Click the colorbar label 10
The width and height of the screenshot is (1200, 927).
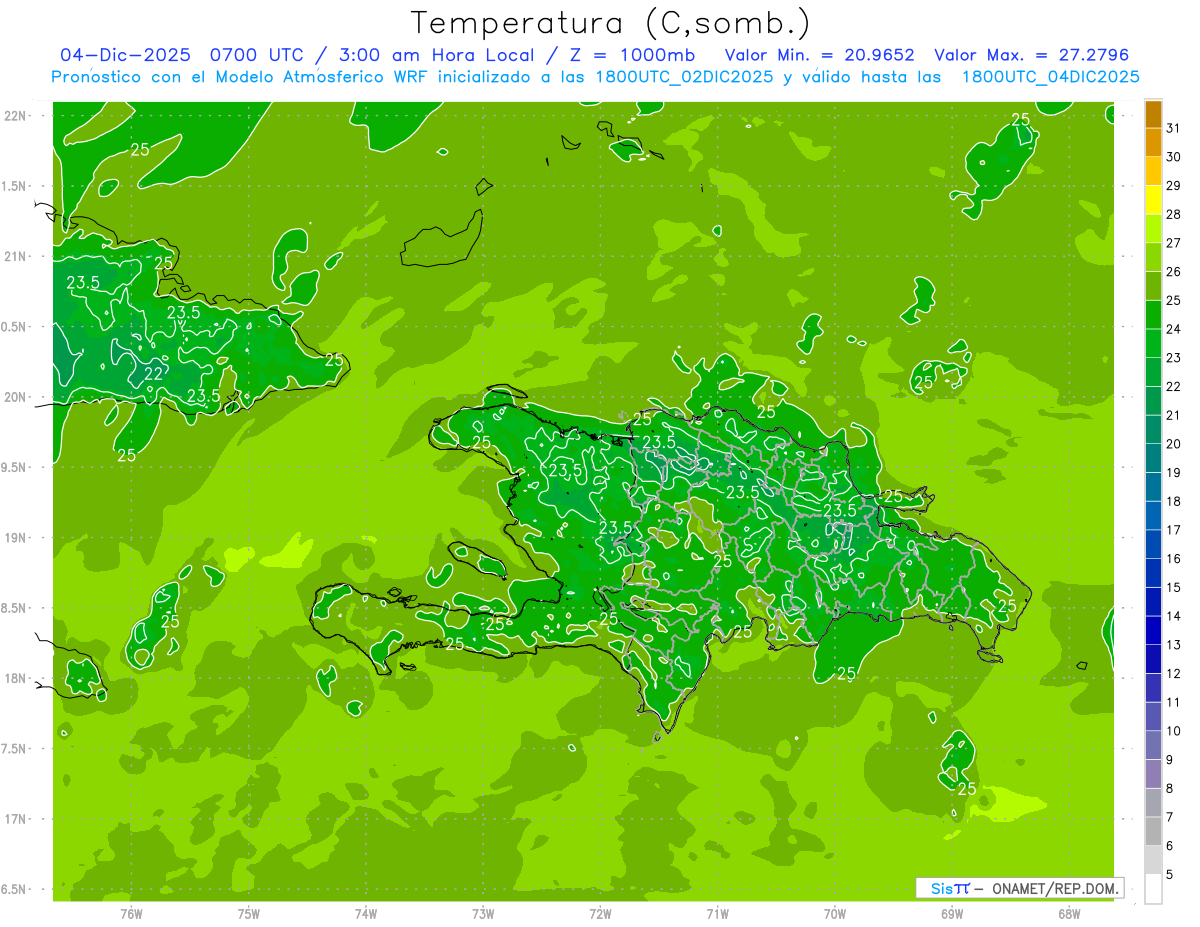click(1174, 731)
